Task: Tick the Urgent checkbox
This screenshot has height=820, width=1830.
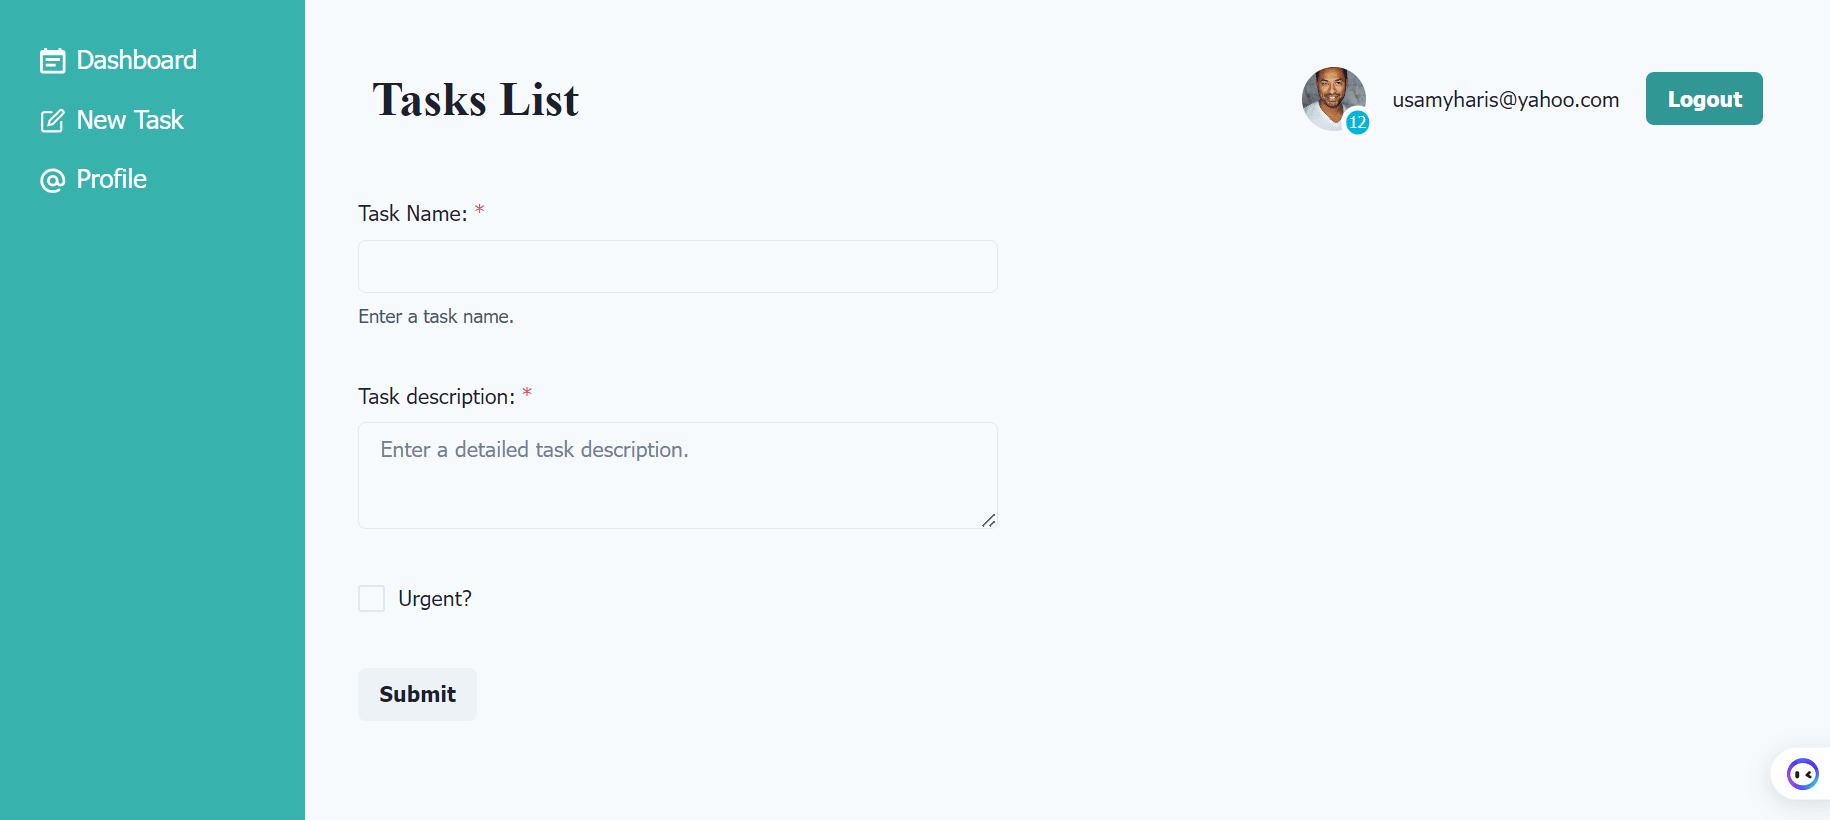Action: (372, 598)
